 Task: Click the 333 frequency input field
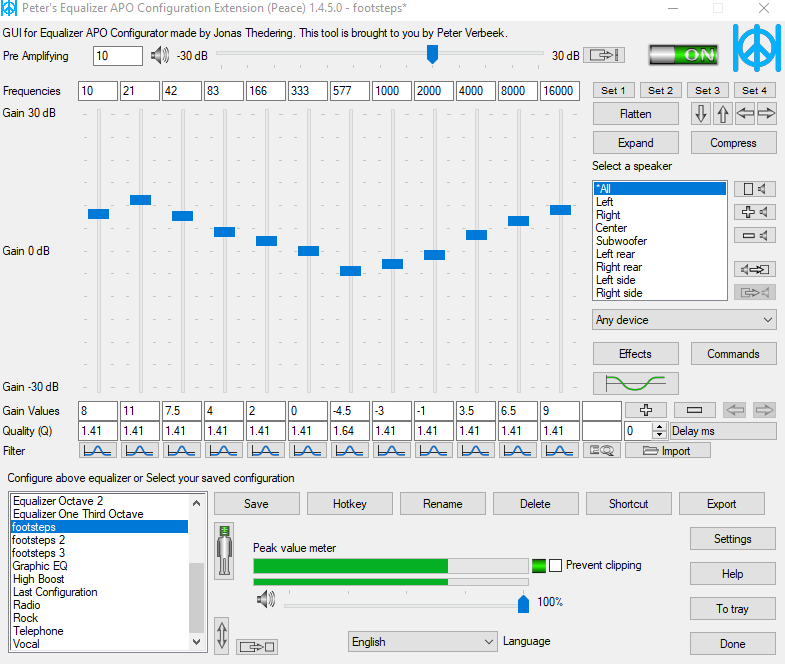tap(307, 91)
